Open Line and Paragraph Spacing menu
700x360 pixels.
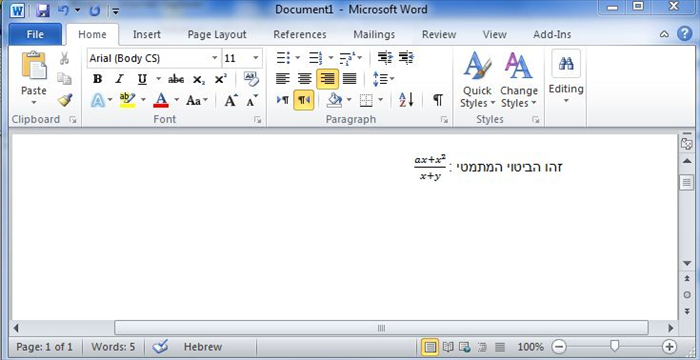[x=383, y=79]
